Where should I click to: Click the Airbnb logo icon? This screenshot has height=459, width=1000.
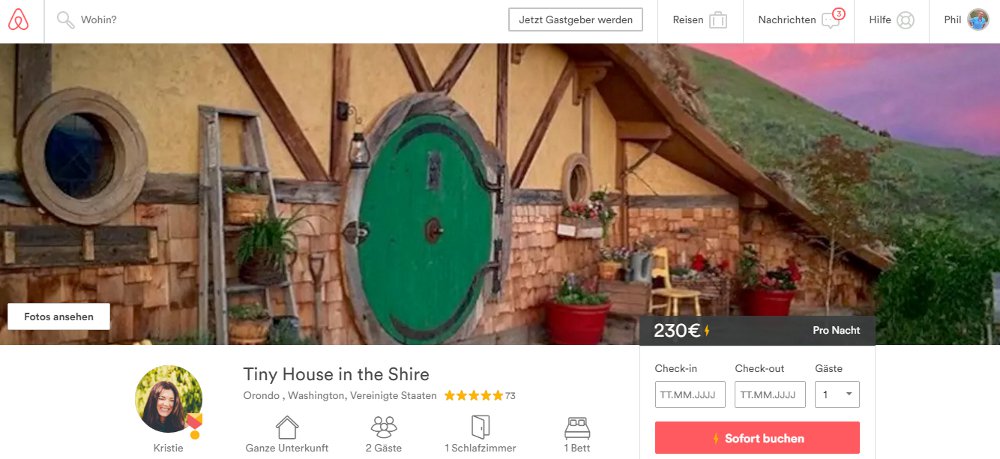18,20
